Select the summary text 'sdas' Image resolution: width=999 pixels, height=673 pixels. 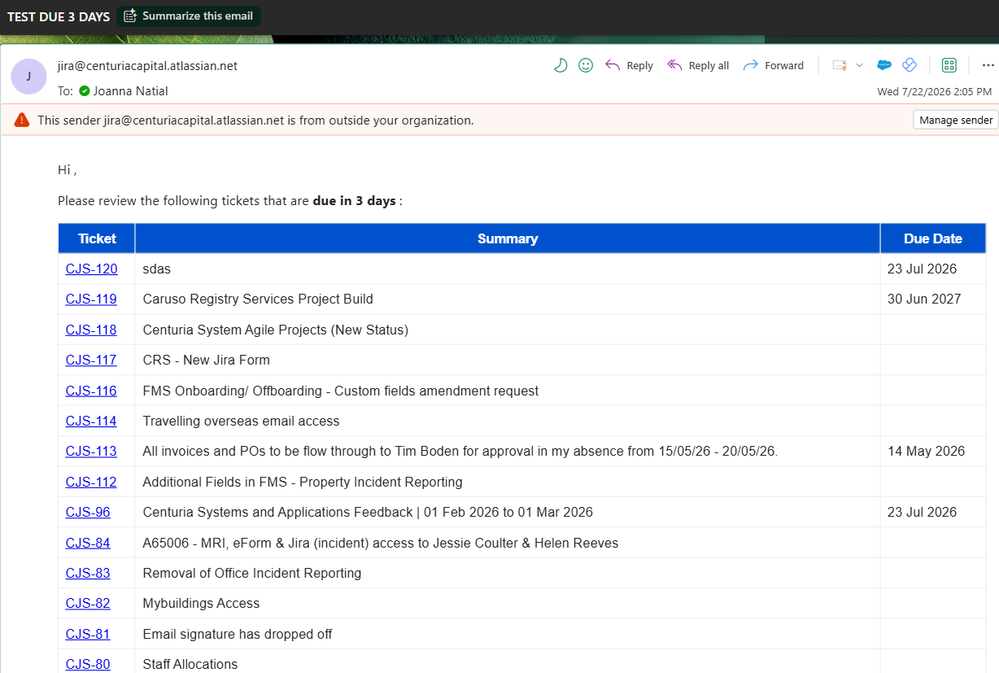pos(157,269)
